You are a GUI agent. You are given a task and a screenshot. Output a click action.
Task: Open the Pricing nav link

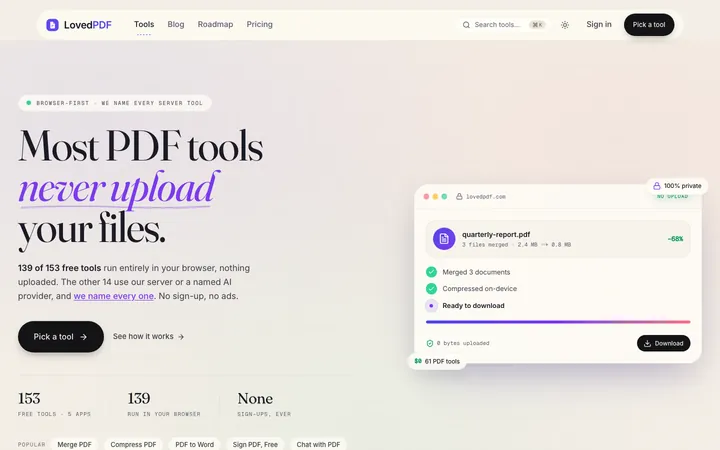pyautogui.click(x=259, y=24)
